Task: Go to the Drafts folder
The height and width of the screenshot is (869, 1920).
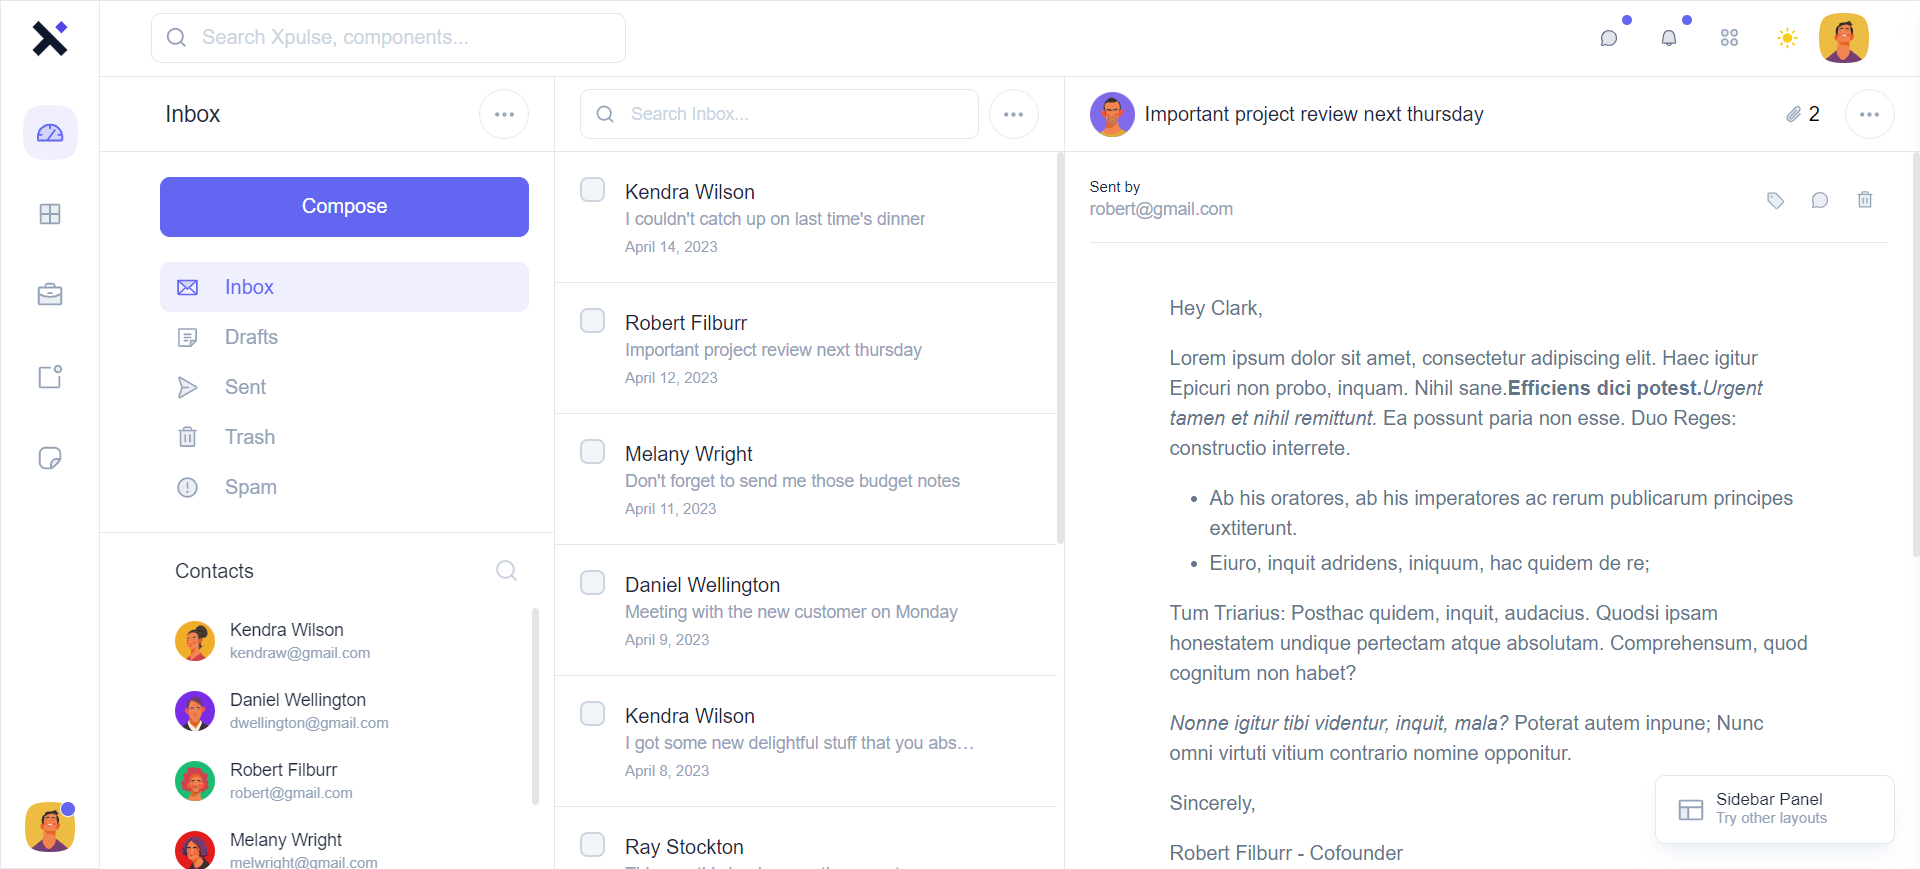Action: (x=251, y=337)
